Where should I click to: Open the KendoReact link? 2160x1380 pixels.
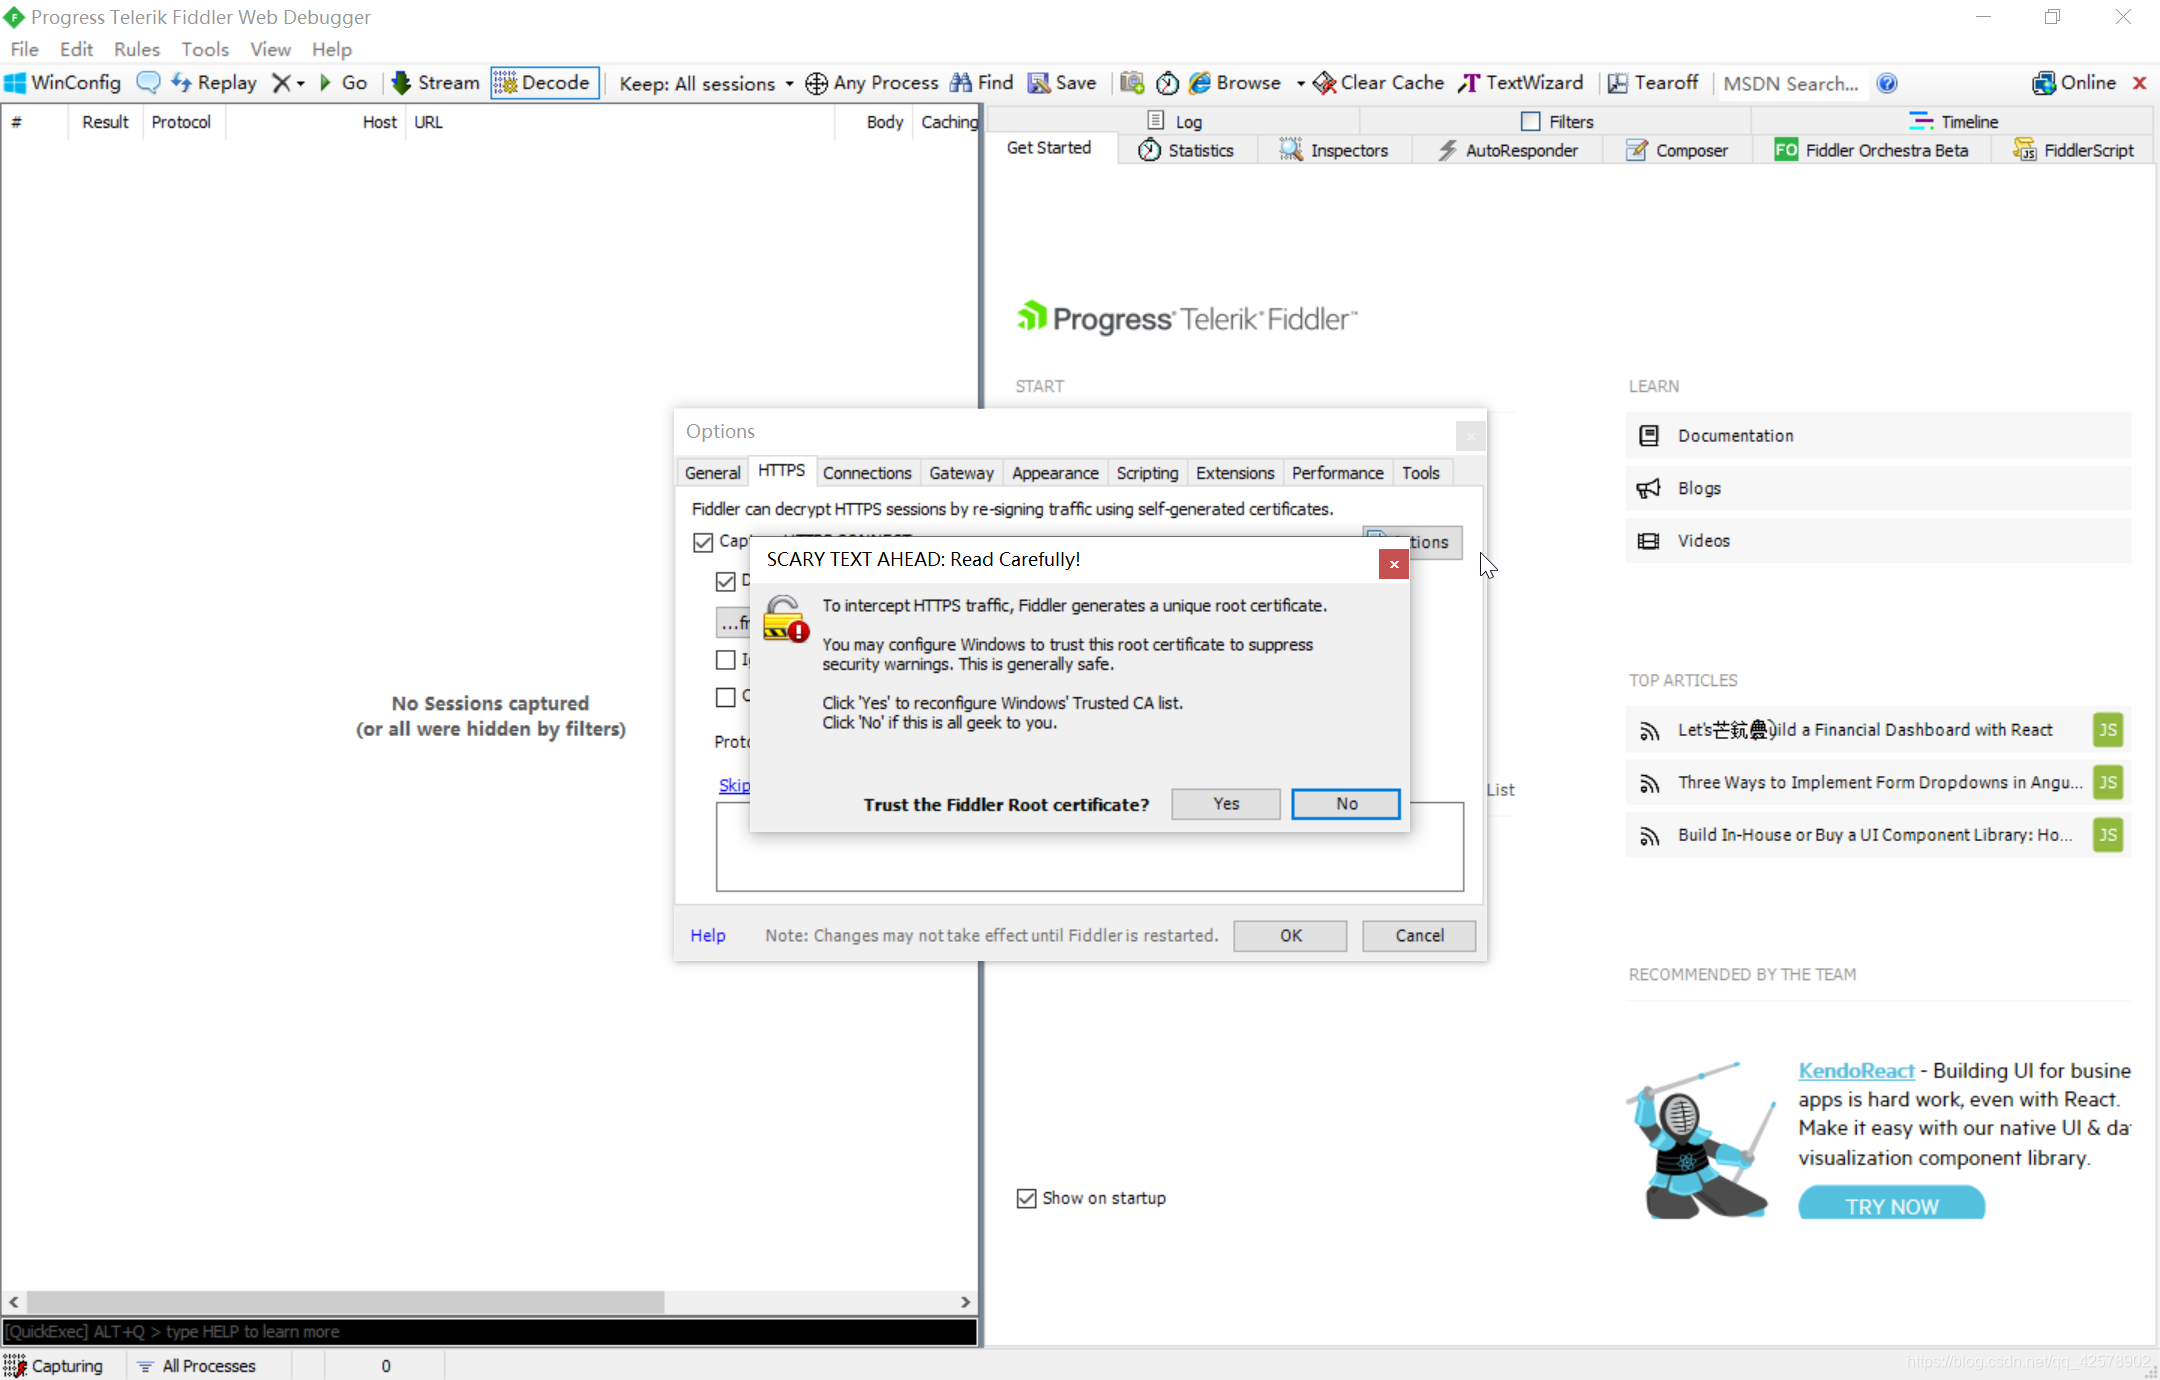pos(1856,1070)
